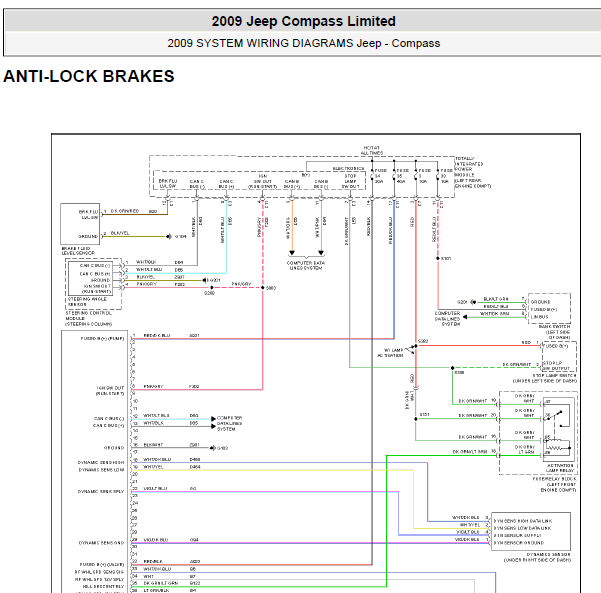601x593 pixels.
Task: Select the S301 splice label
Action: pos(446,258)
